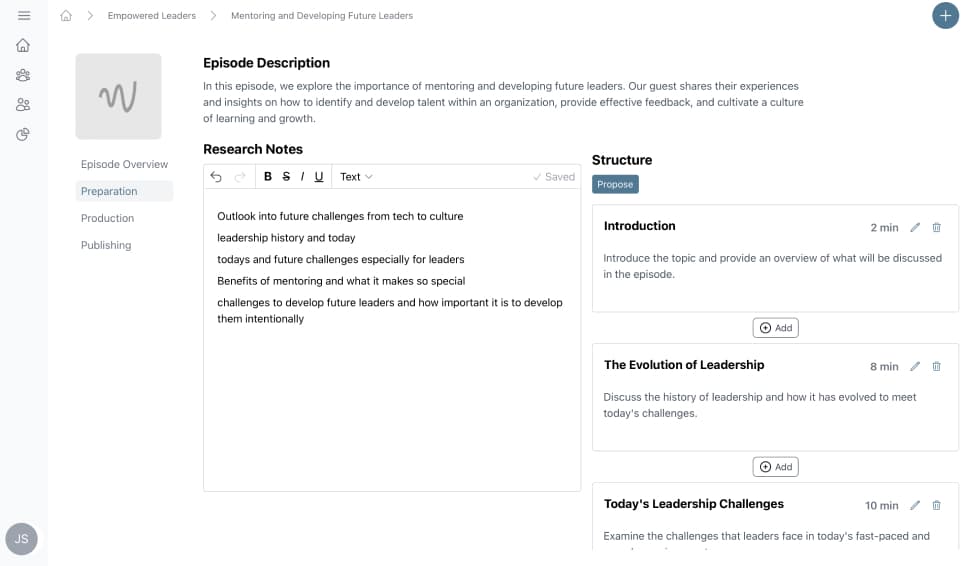Click the Propose button under Structure

tap(615, 184)
